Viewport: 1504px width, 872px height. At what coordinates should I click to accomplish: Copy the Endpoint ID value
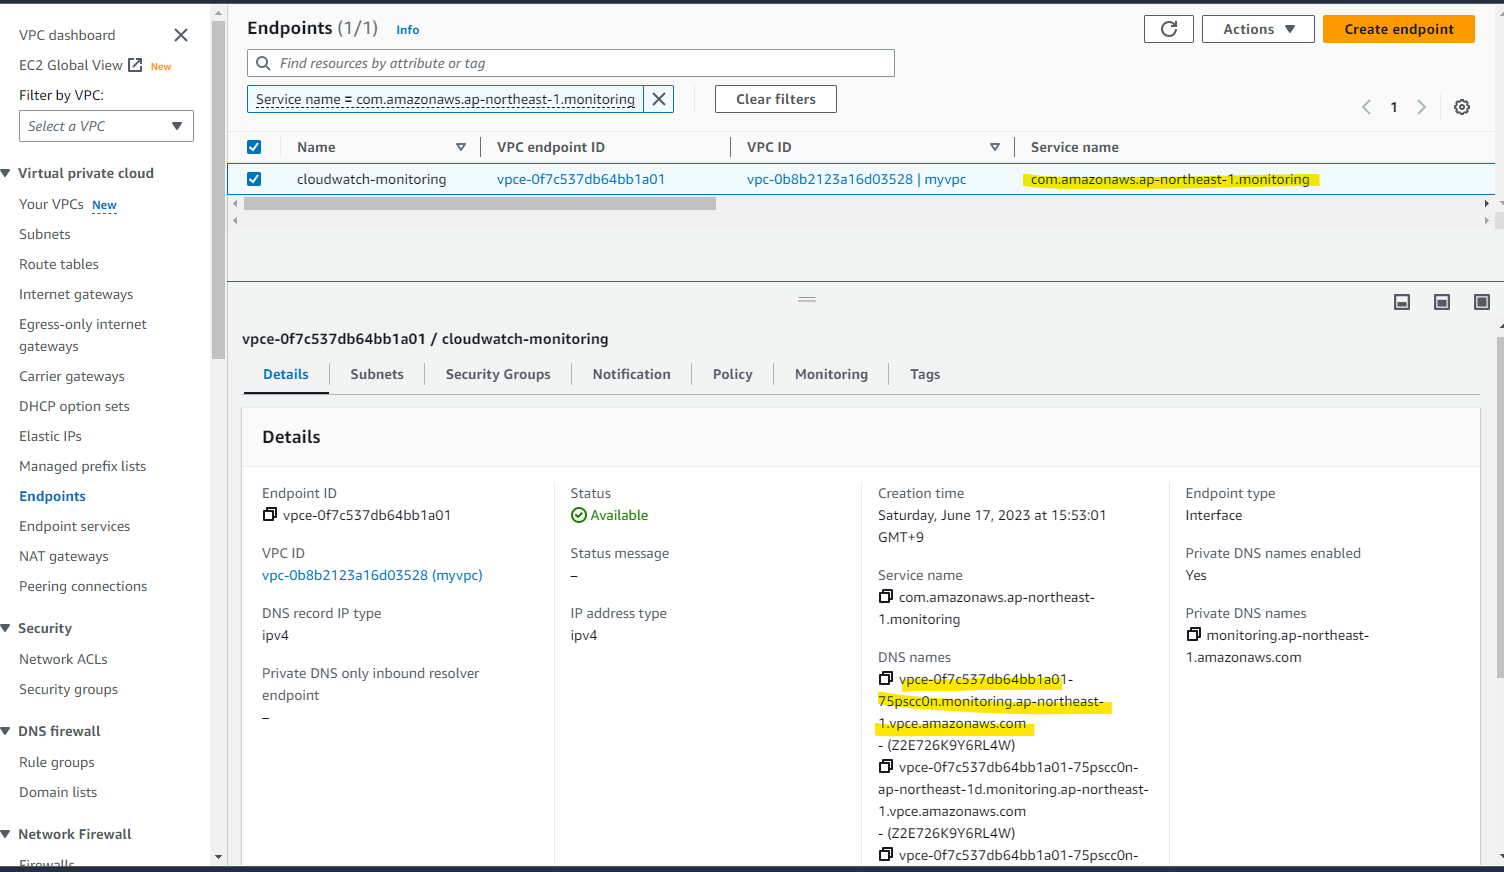pos(270,515)
